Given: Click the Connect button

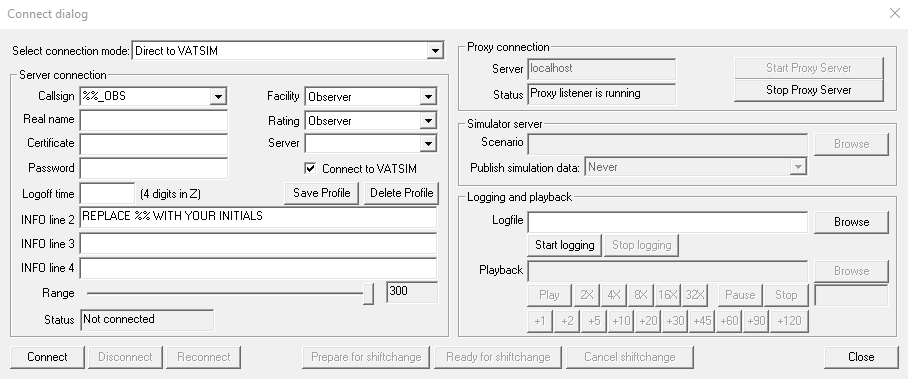Looking at the screenshot, I should pyautogui.click(x=47, y=357).
